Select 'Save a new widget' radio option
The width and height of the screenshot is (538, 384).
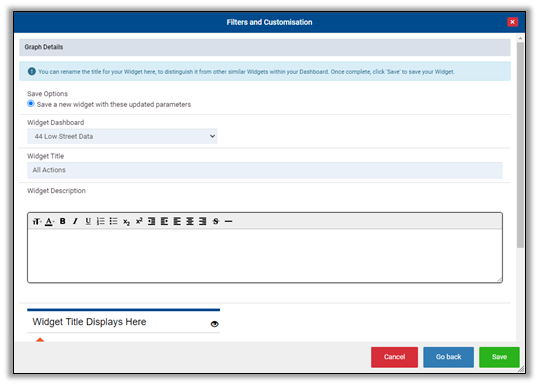coord(31,104)
